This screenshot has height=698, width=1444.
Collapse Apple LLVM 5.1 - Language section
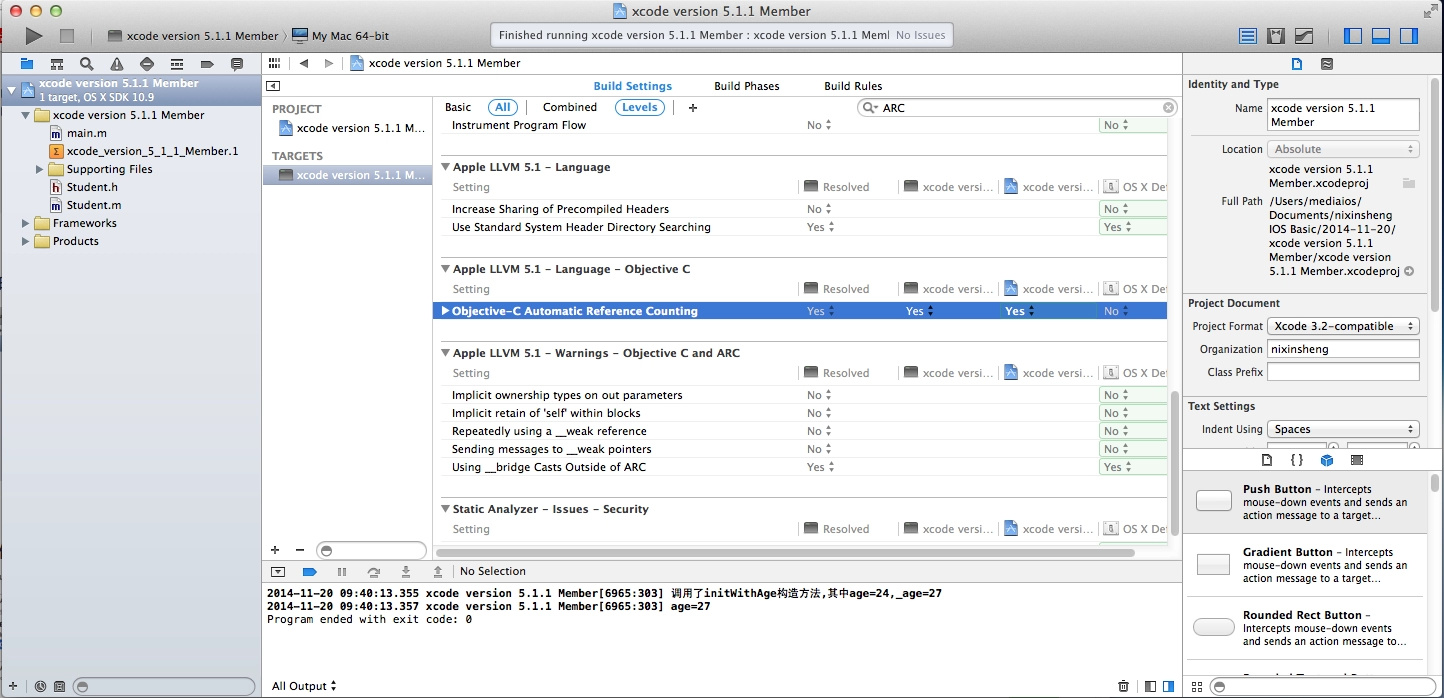coord(446,167)
